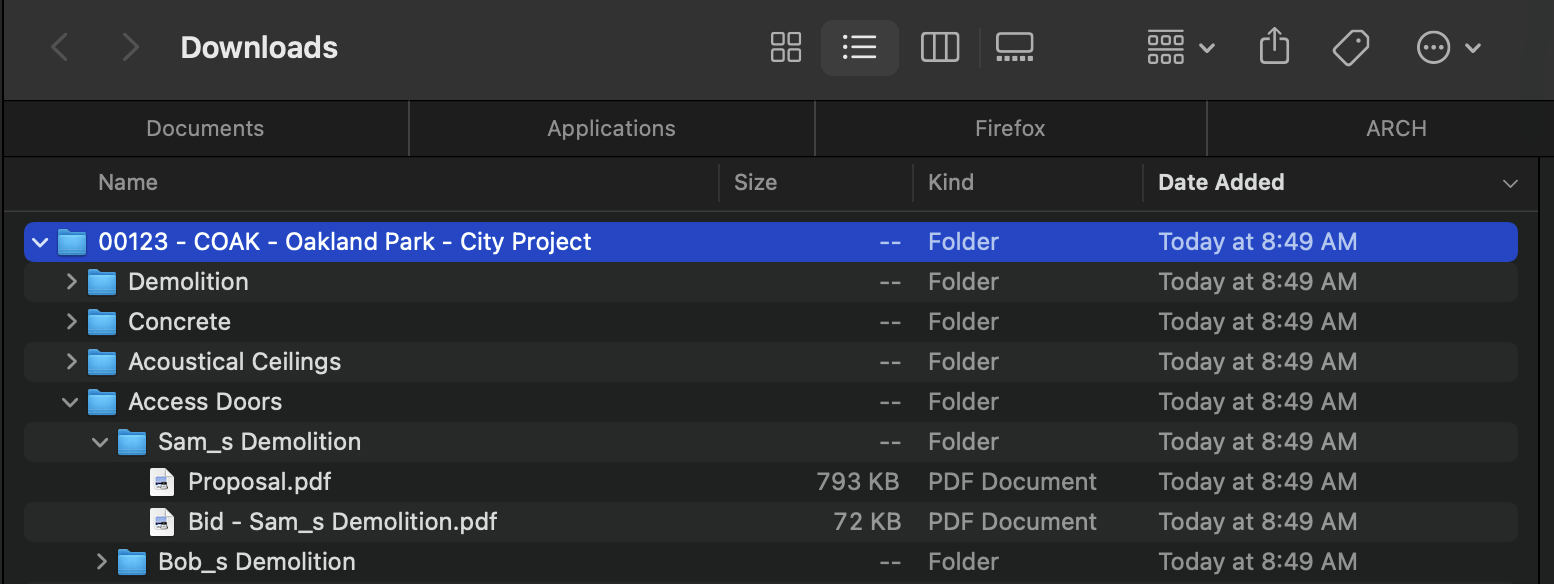Open the ellipsis More actions menu

[x=1448, y=47]
